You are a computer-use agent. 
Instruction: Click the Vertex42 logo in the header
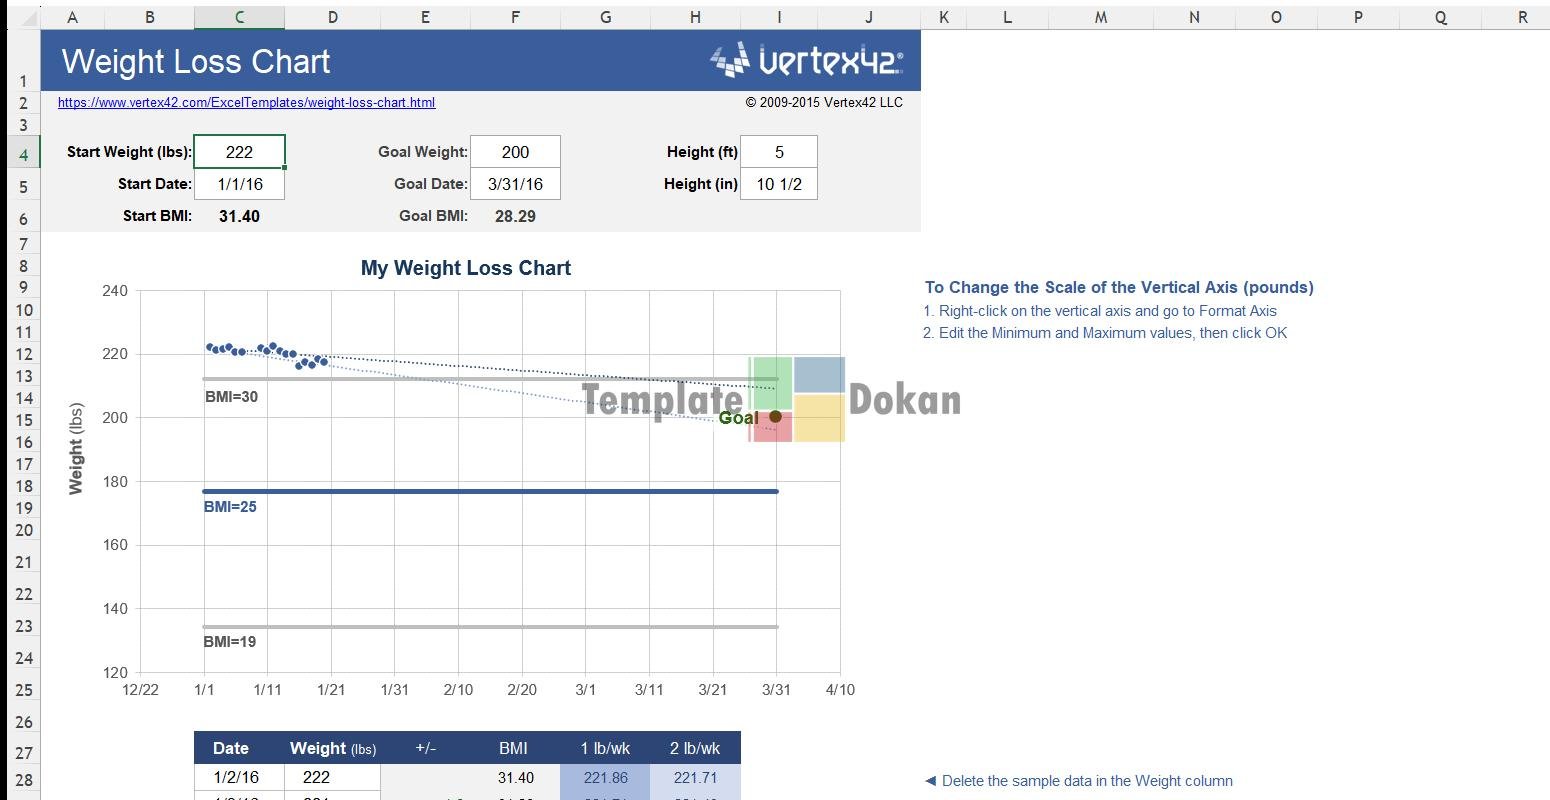click(x=806, y=61)
